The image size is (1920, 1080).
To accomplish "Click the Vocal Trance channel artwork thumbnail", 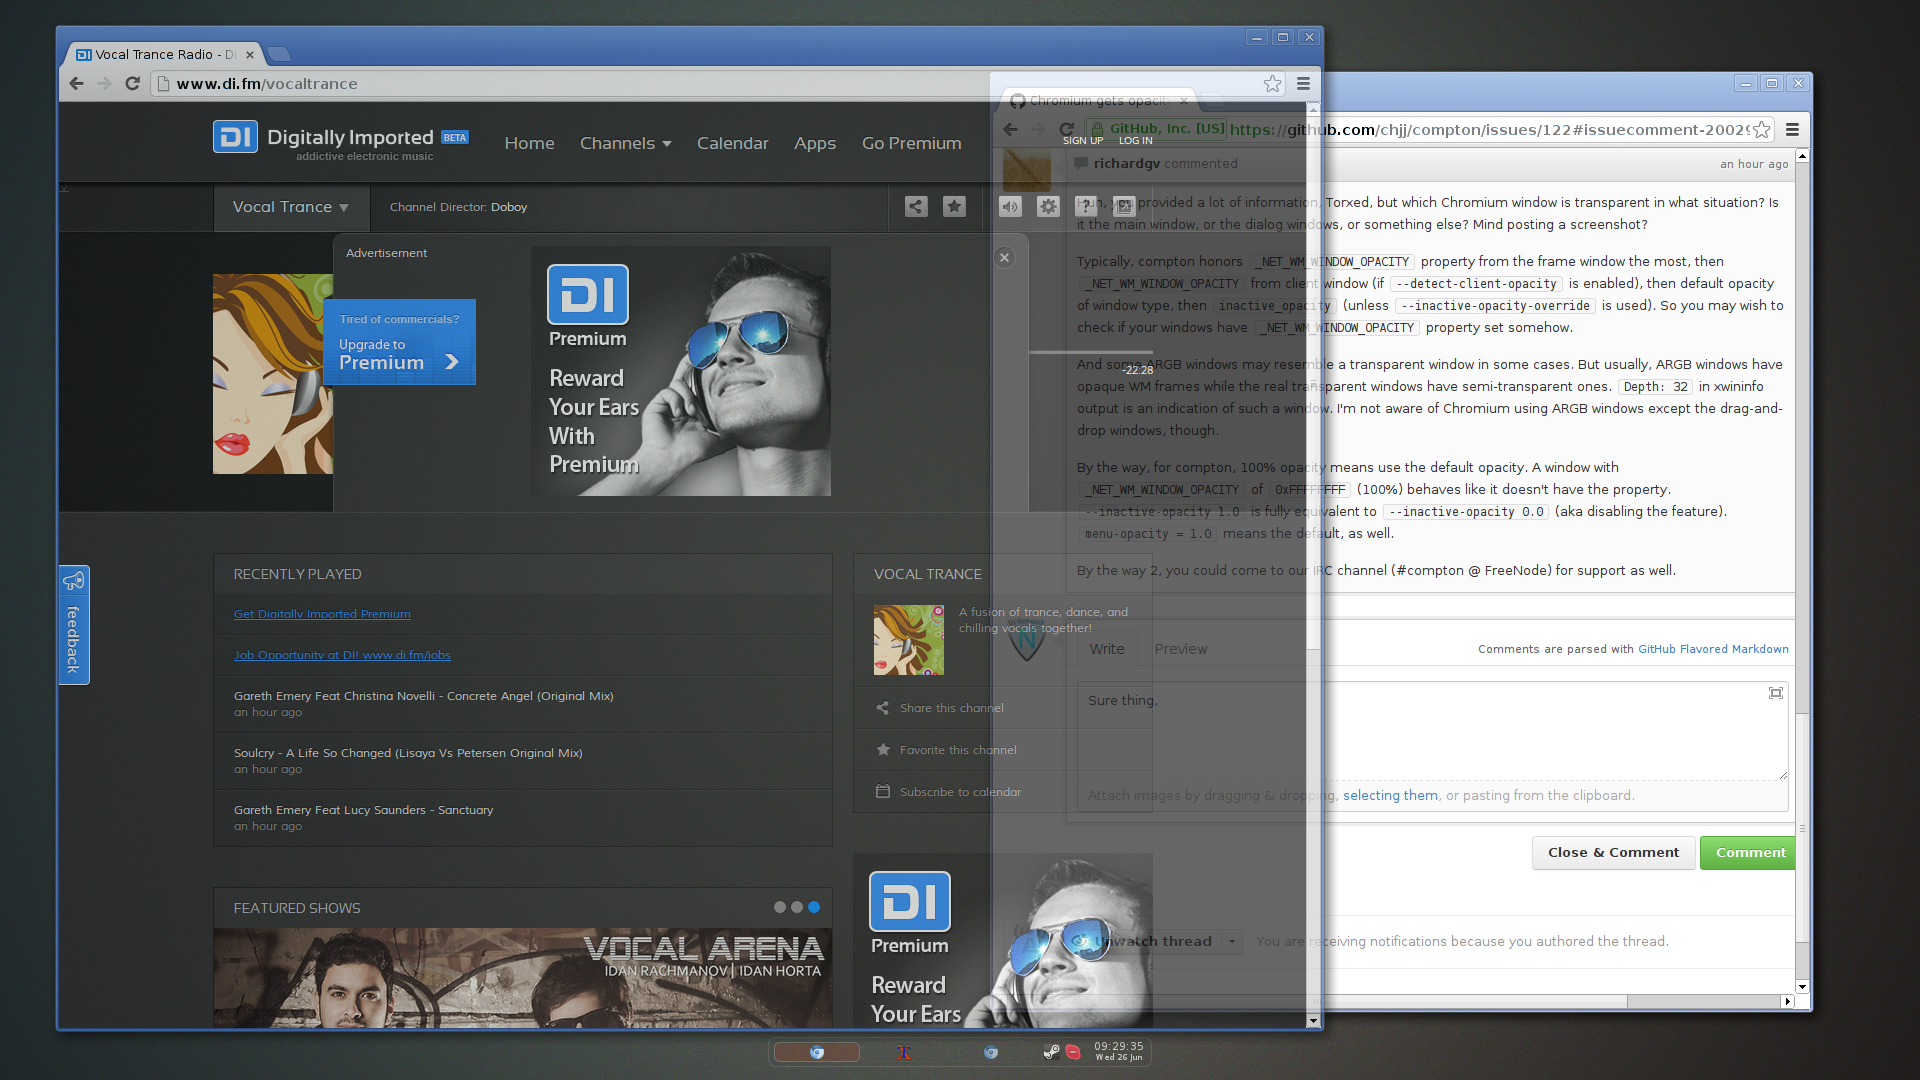I will point(908,640).
